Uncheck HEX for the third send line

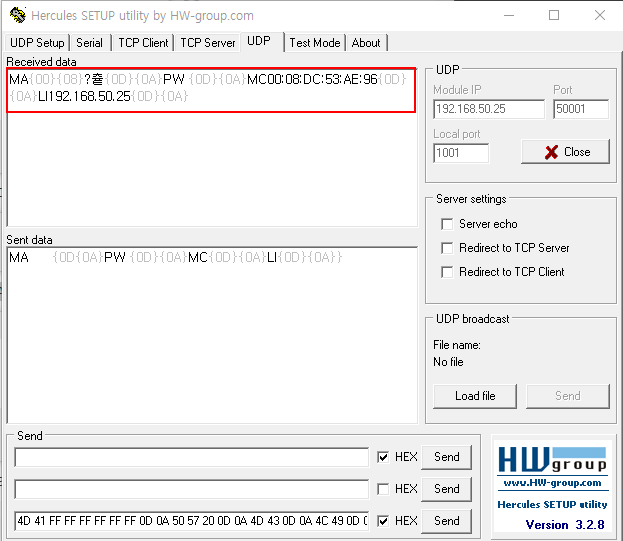(x=383, y=521)
